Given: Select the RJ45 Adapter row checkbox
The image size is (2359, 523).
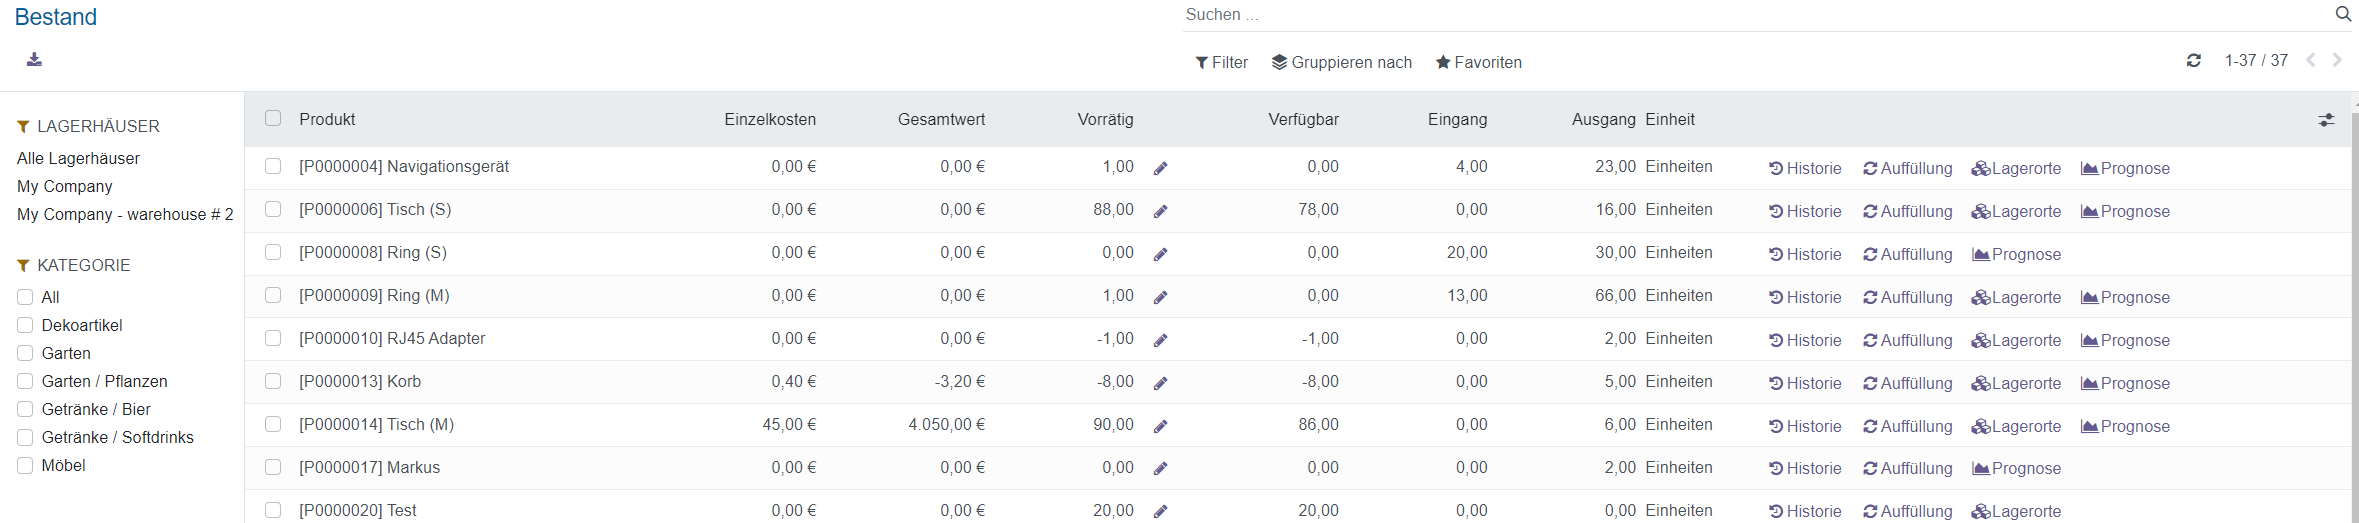Looking at the screenshot, I should point(273,339).
